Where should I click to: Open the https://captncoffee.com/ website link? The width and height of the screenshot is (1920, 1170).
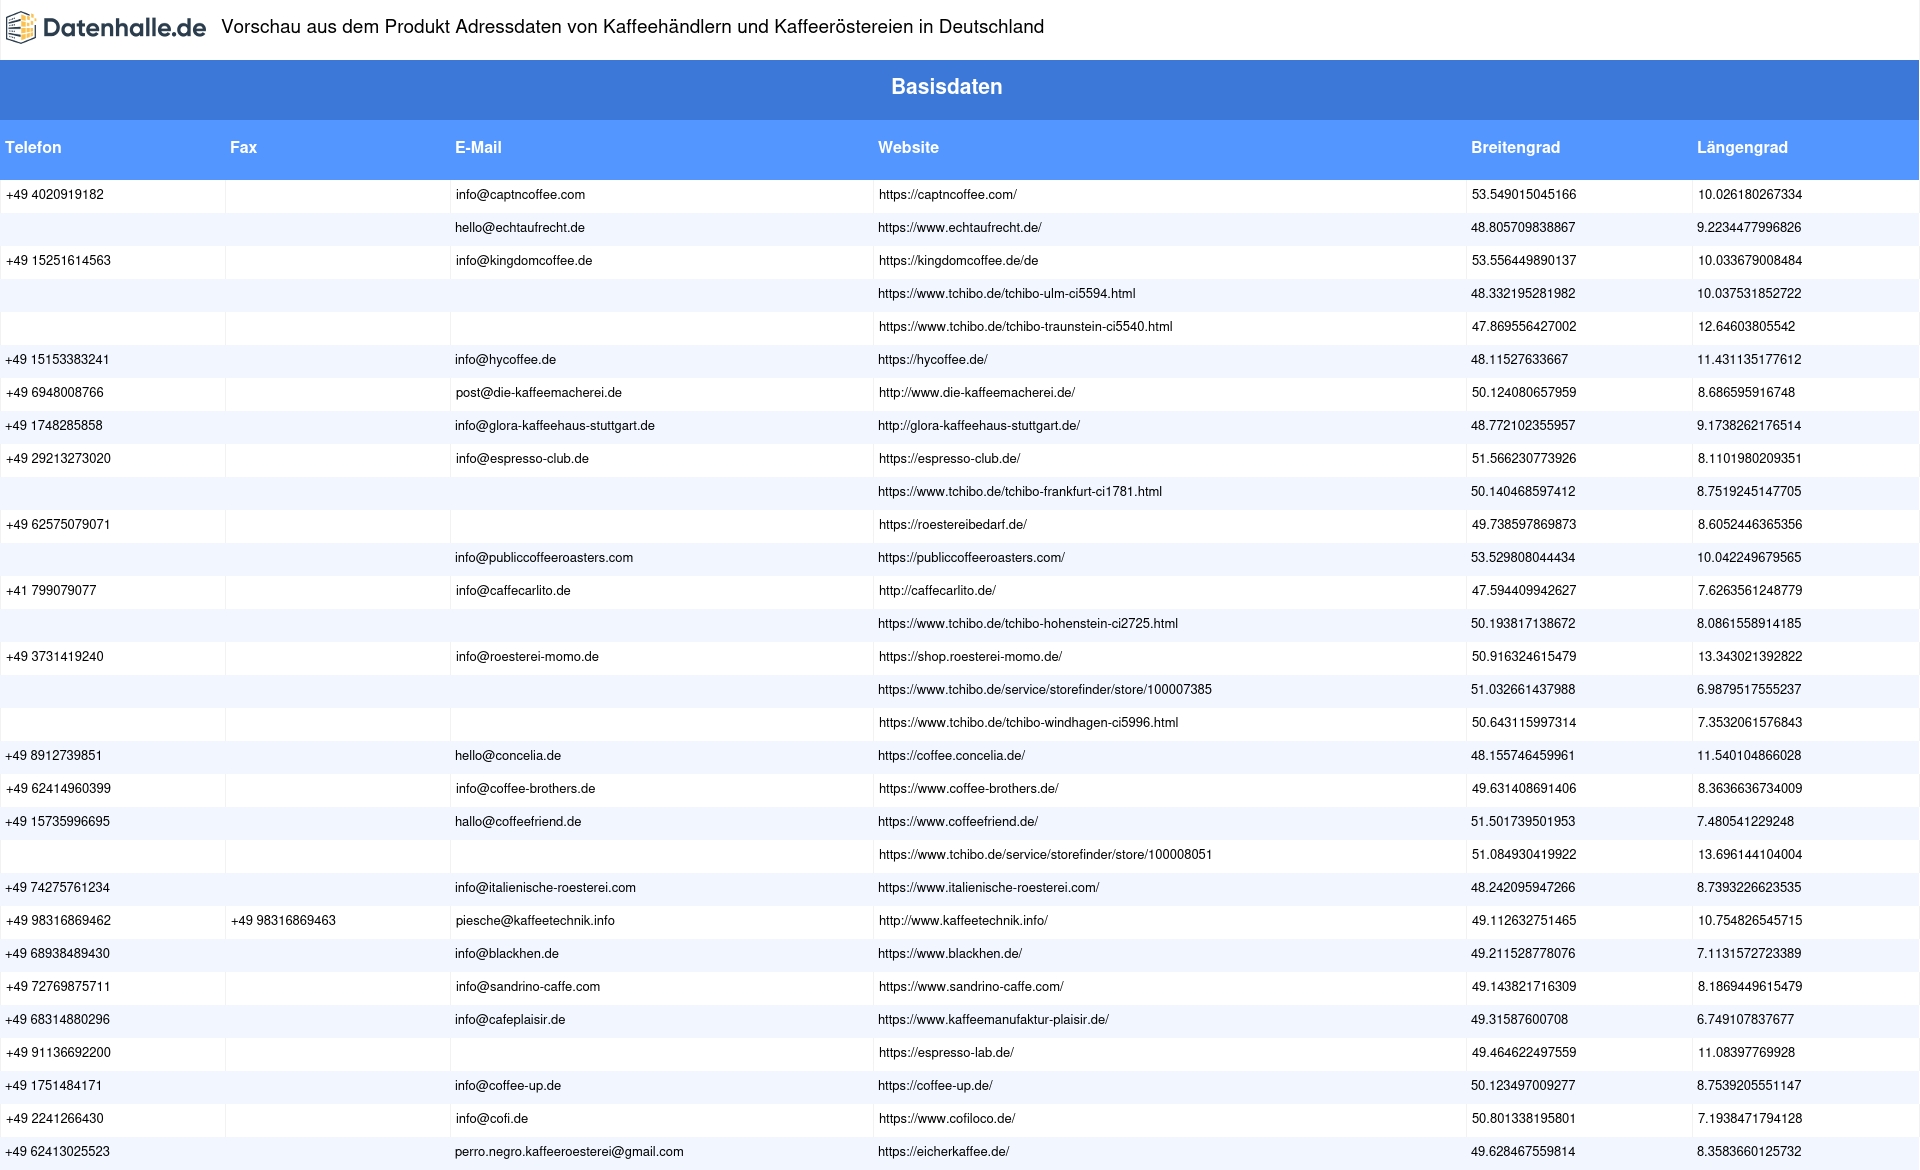948,195
